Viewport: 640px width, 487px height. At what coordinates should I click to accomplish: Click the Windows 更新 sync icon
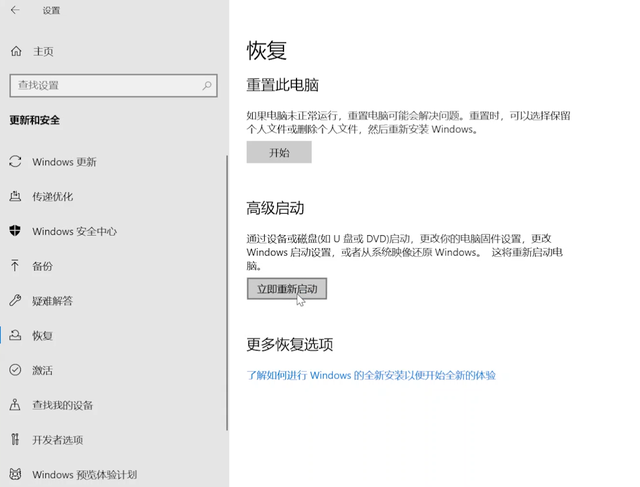coord(15,162)
